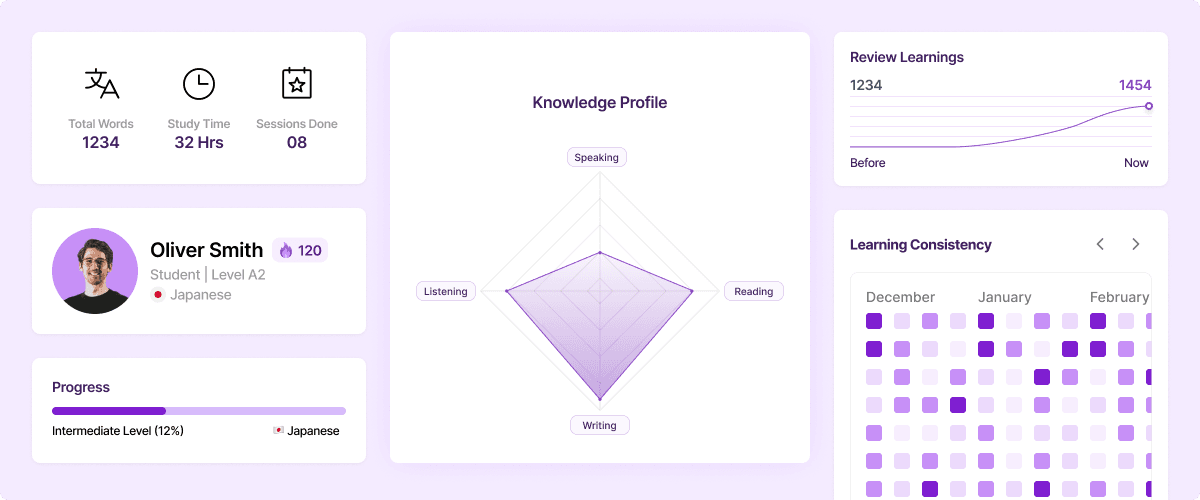
Task: Click the December month heading
Action: (900, 297)
